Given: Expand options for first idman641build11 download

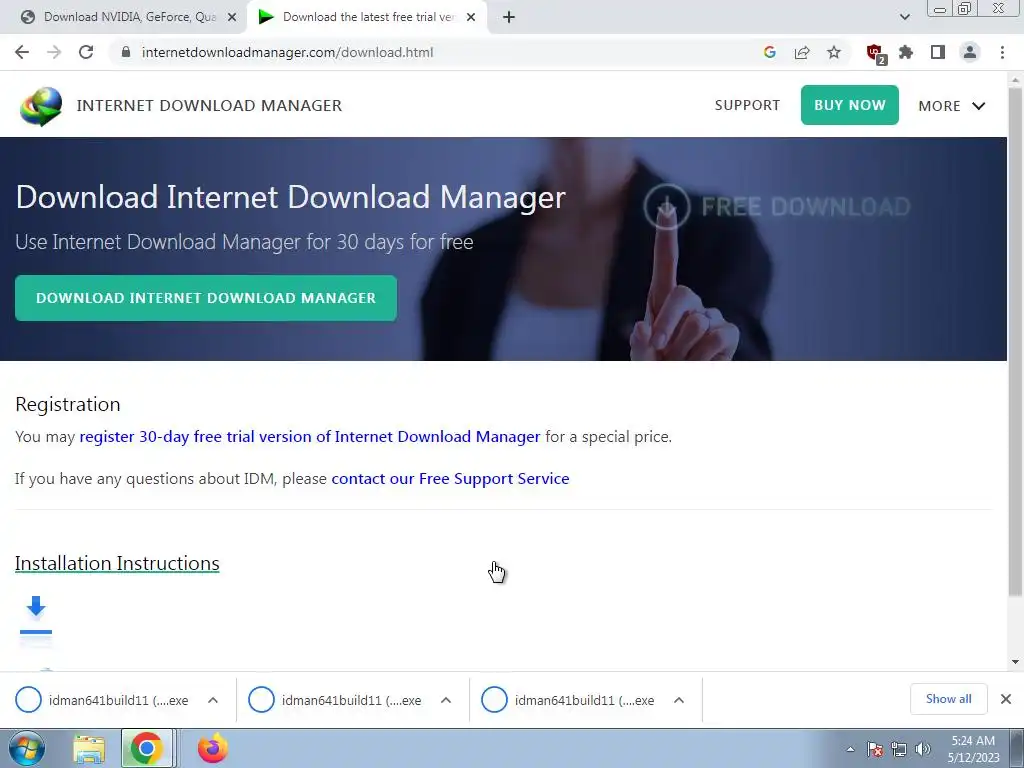Looking at the screenshot, I should point(213,700).
